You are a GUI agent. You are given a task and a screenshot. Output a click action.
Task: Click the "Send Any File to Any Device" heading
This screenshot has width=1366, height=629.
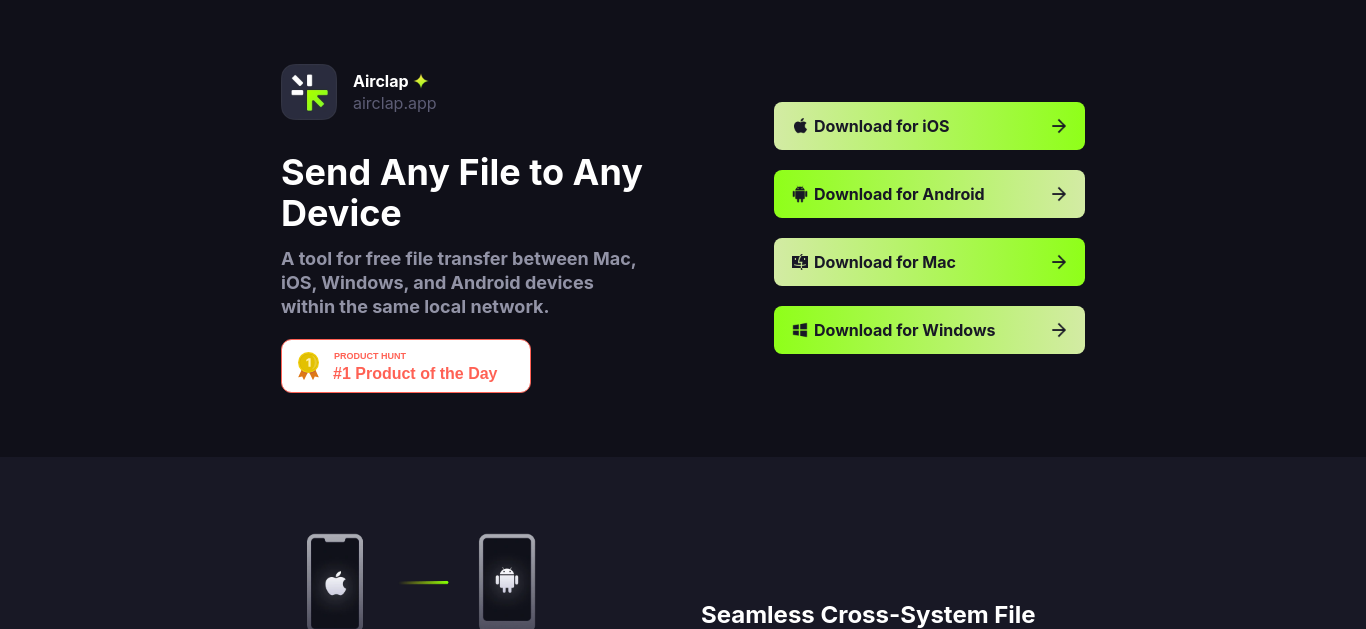(x=462, y=193)
